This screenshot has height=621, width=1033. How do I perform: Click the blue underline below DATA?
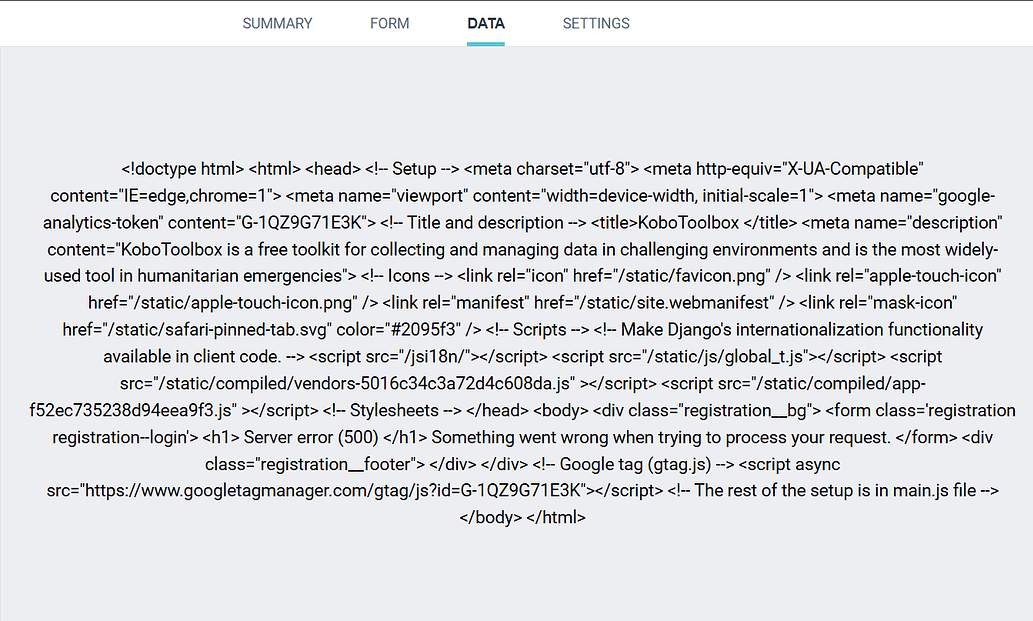(485, 44)
